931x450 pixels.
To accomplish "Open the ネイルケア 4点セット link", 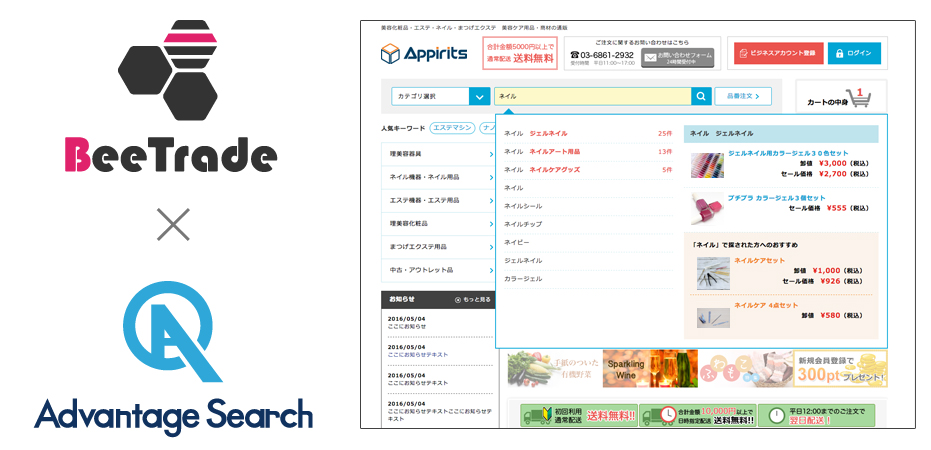I will pos(766,305).
